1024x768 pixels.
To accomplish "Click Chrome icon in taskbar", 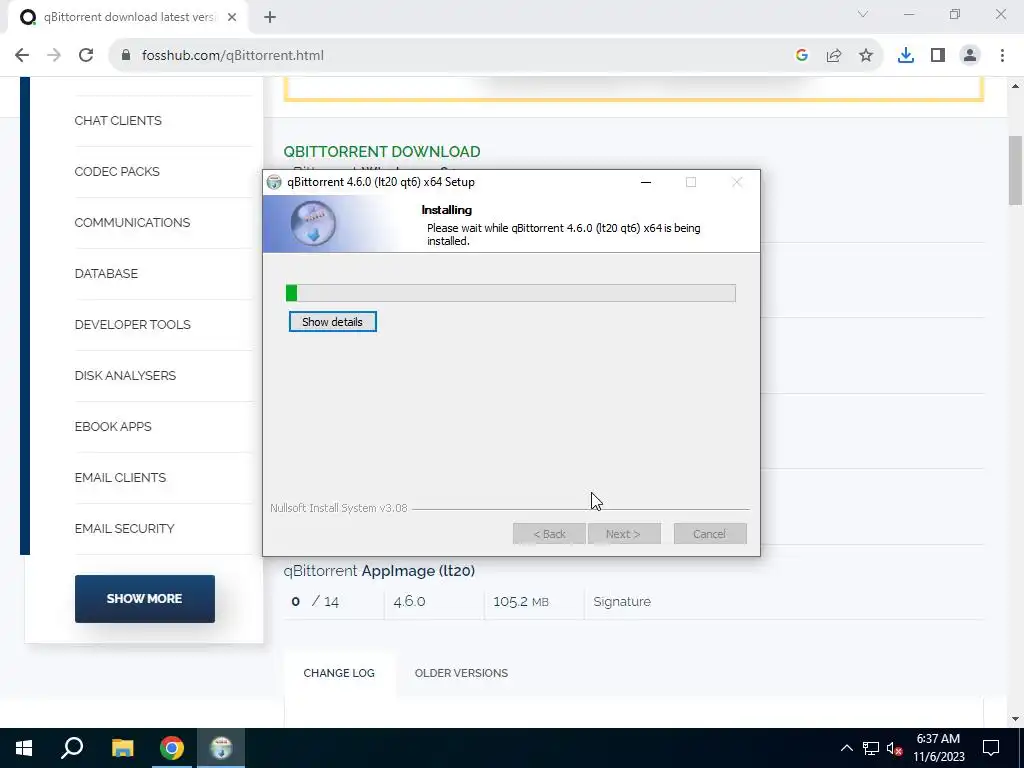I will click(172, 748).
